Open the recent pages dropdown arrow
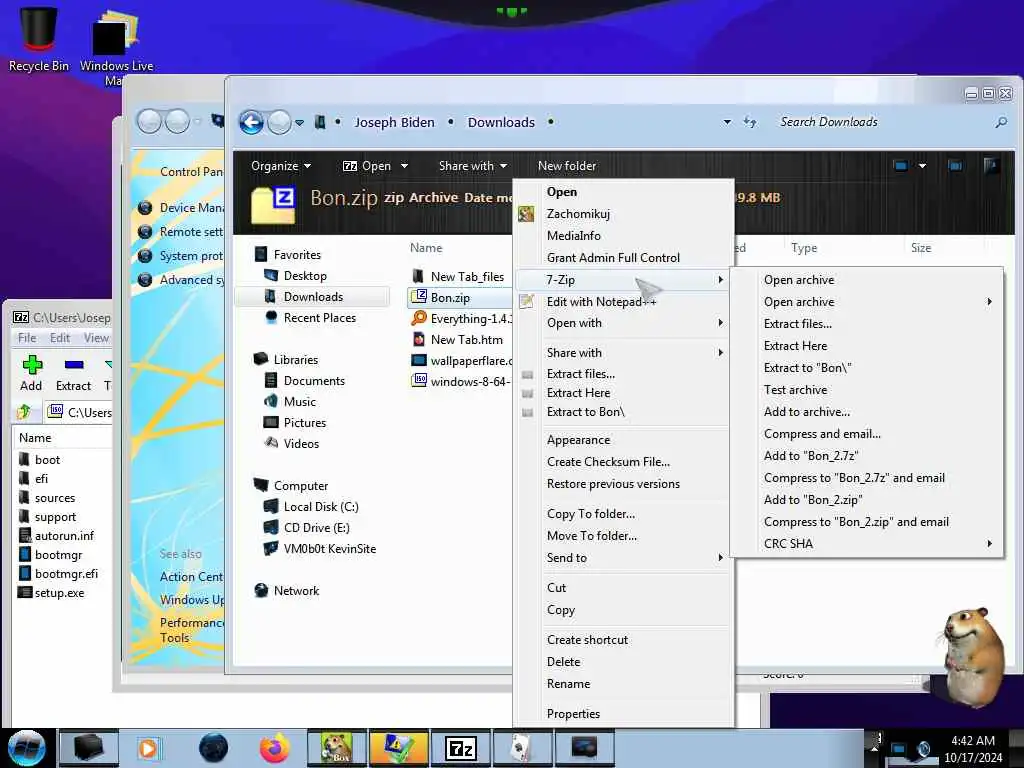This screenshot has width=1024, height=768. pos(299,122)
